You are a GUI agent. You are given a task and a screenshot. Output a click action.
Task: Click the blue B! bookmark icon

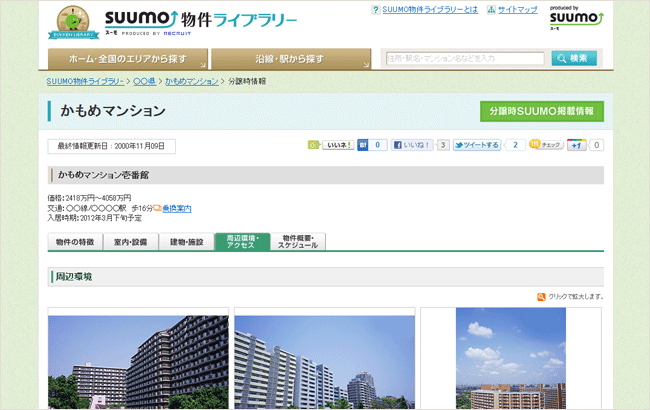pos(363,145)
